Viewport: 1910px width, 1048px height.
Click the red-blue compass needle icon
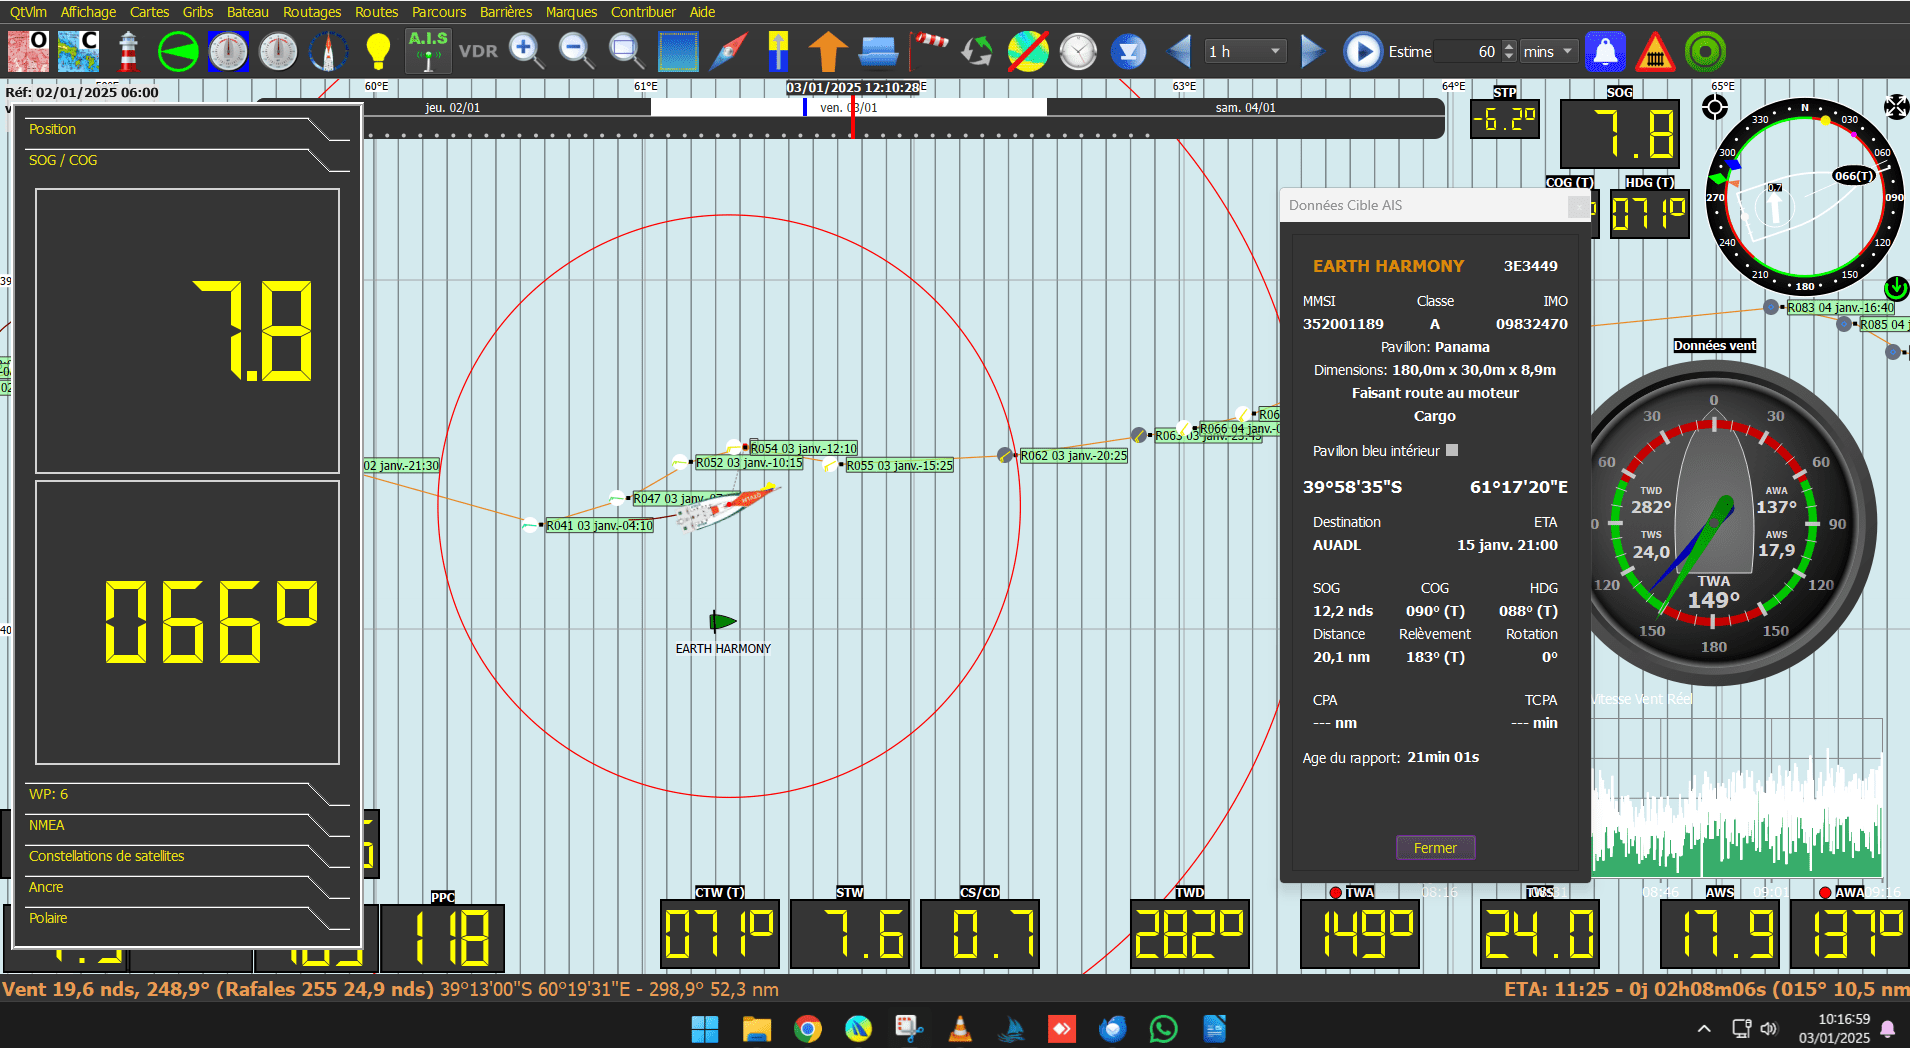[728, 51]
